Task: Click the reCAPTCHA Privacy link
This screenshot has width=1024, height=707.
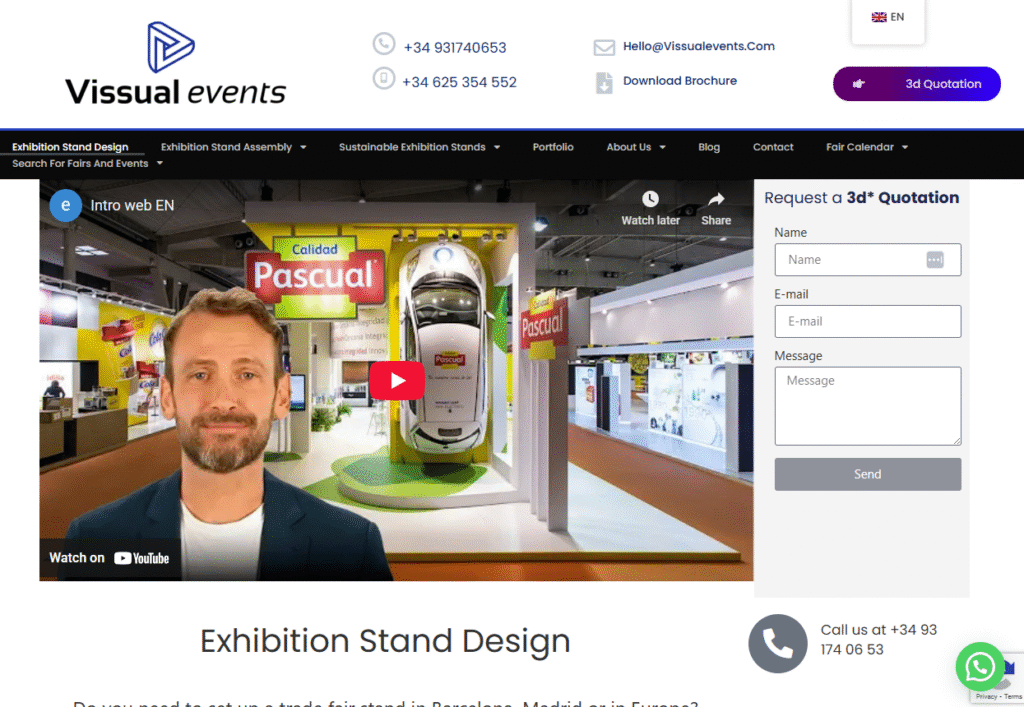Action: 986,697
